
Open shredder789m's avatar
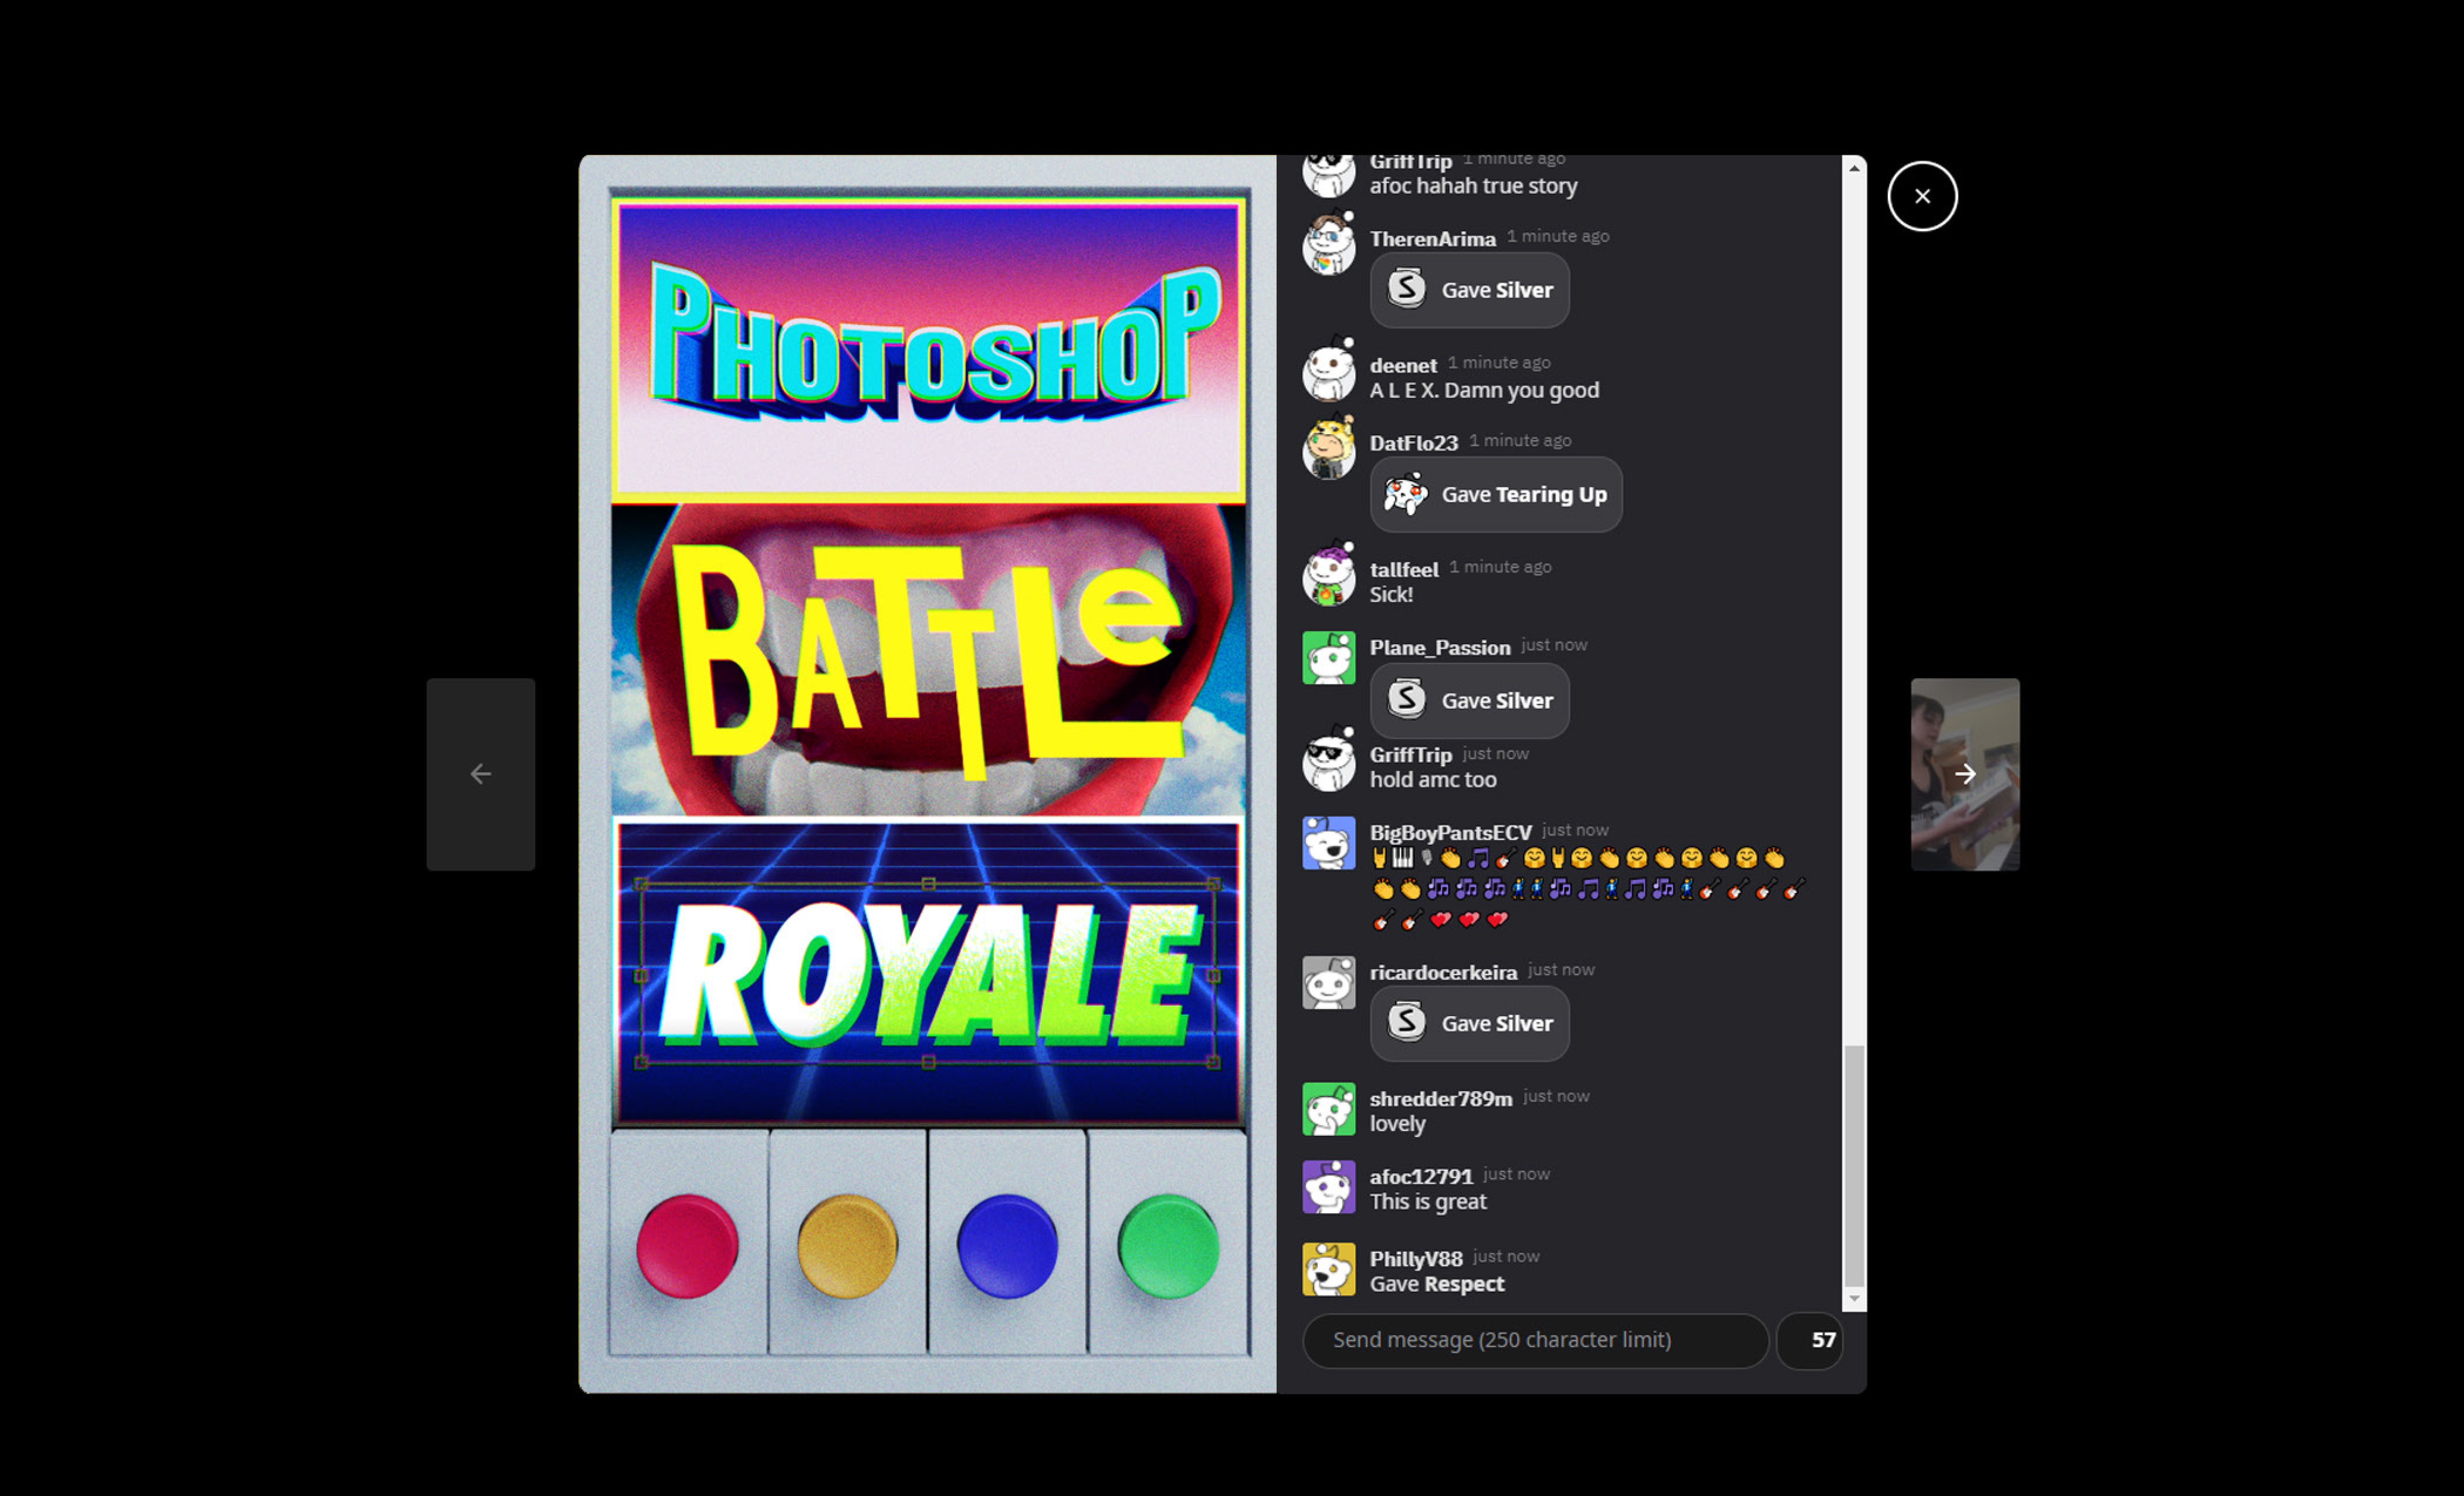pyautogui.click(x=1328, y=1108)
